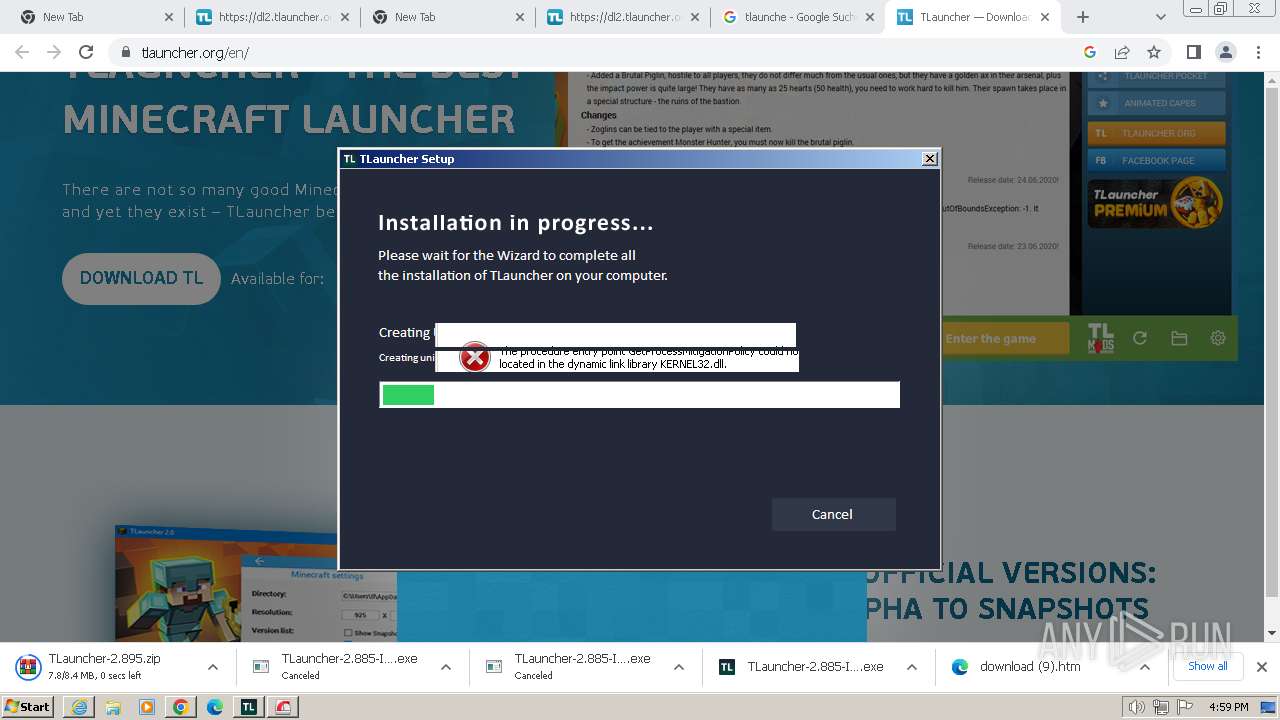
Task: Click the 4:59 PM clock
Action: (x=1228, y=707)
